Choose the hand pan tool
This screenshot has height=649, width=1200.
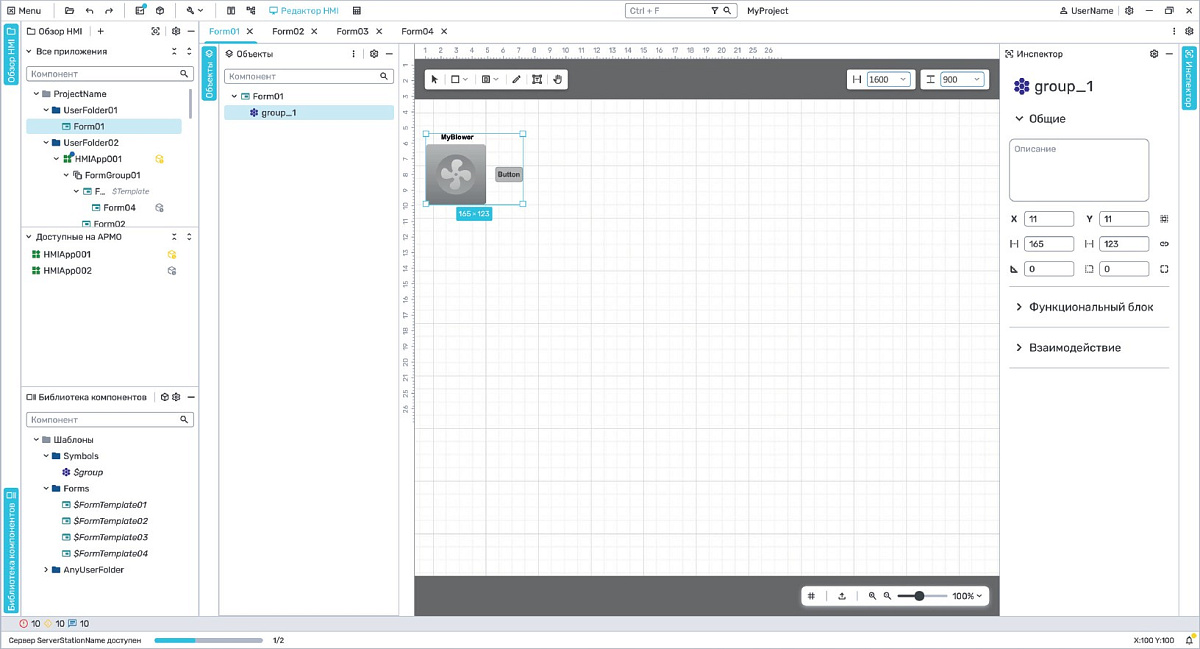[558, 79]
